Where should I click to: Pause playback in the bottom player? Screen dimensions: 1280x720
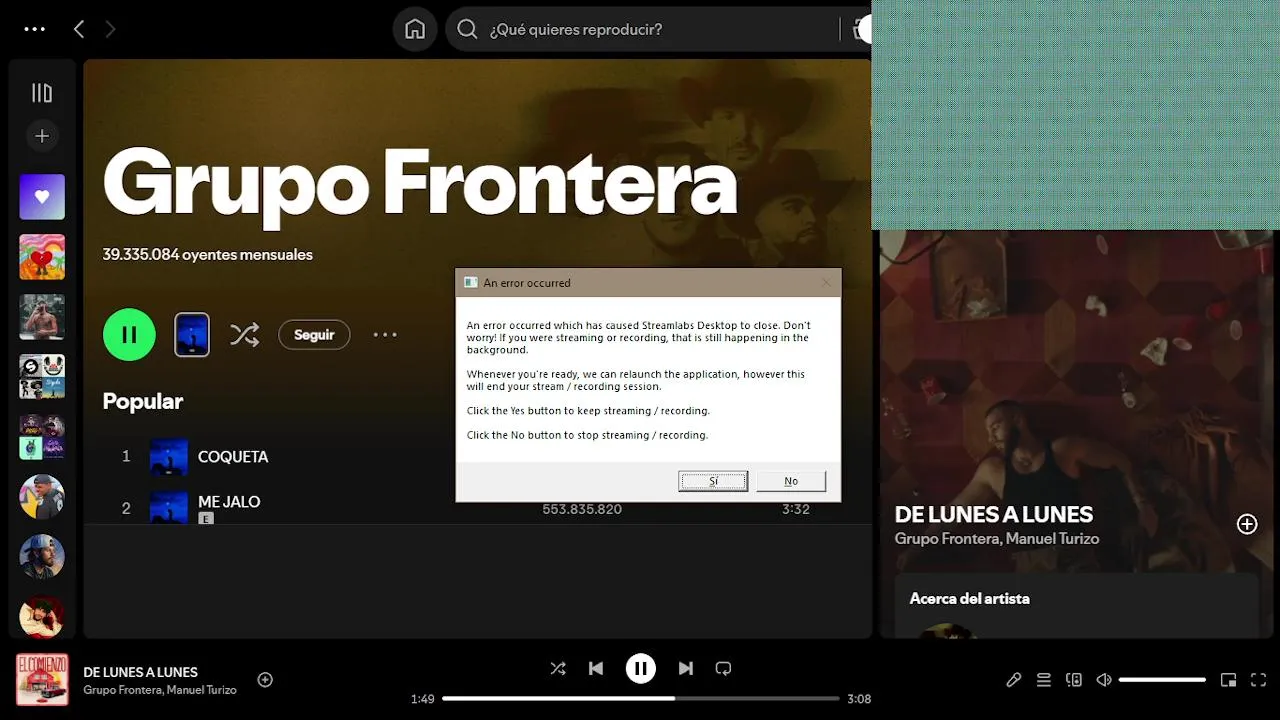[641, 668]
